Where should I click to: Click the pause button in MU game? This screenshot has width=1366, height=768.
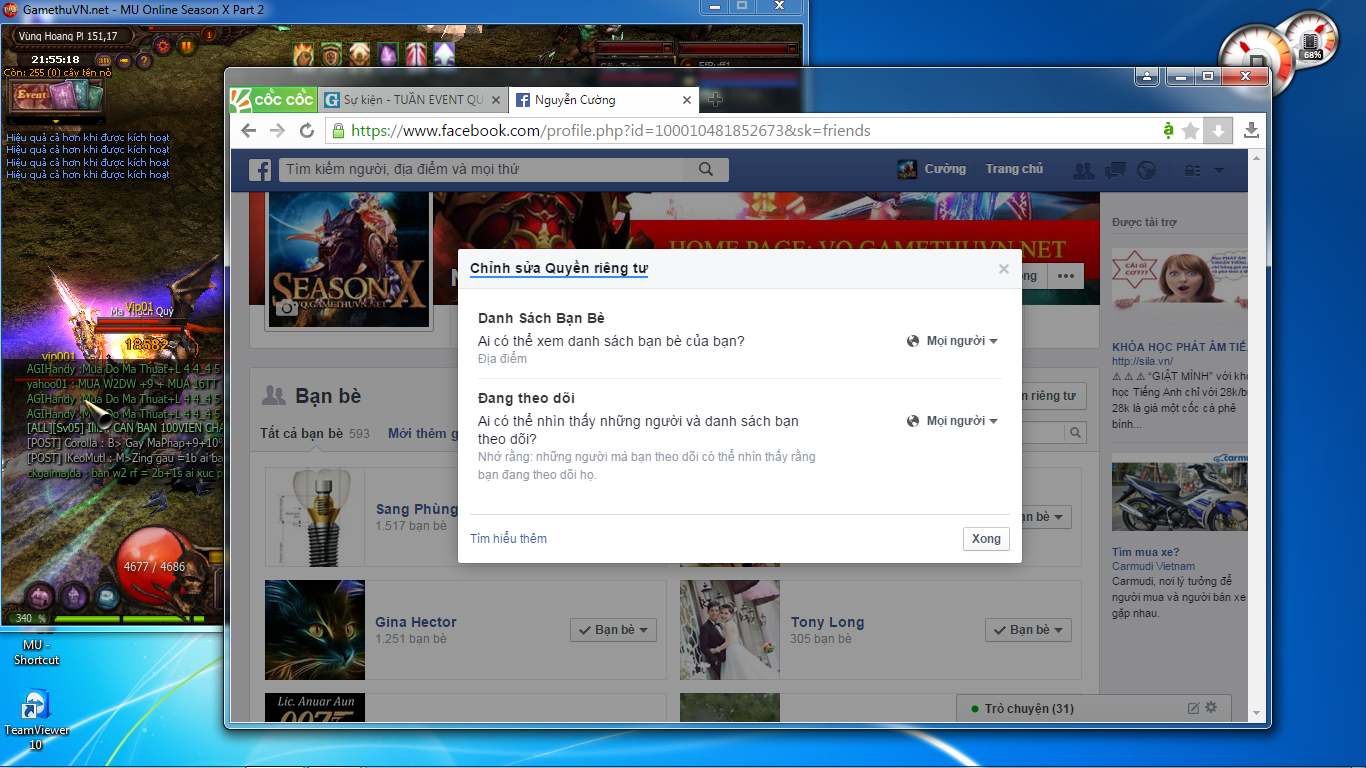coord(186,45)
